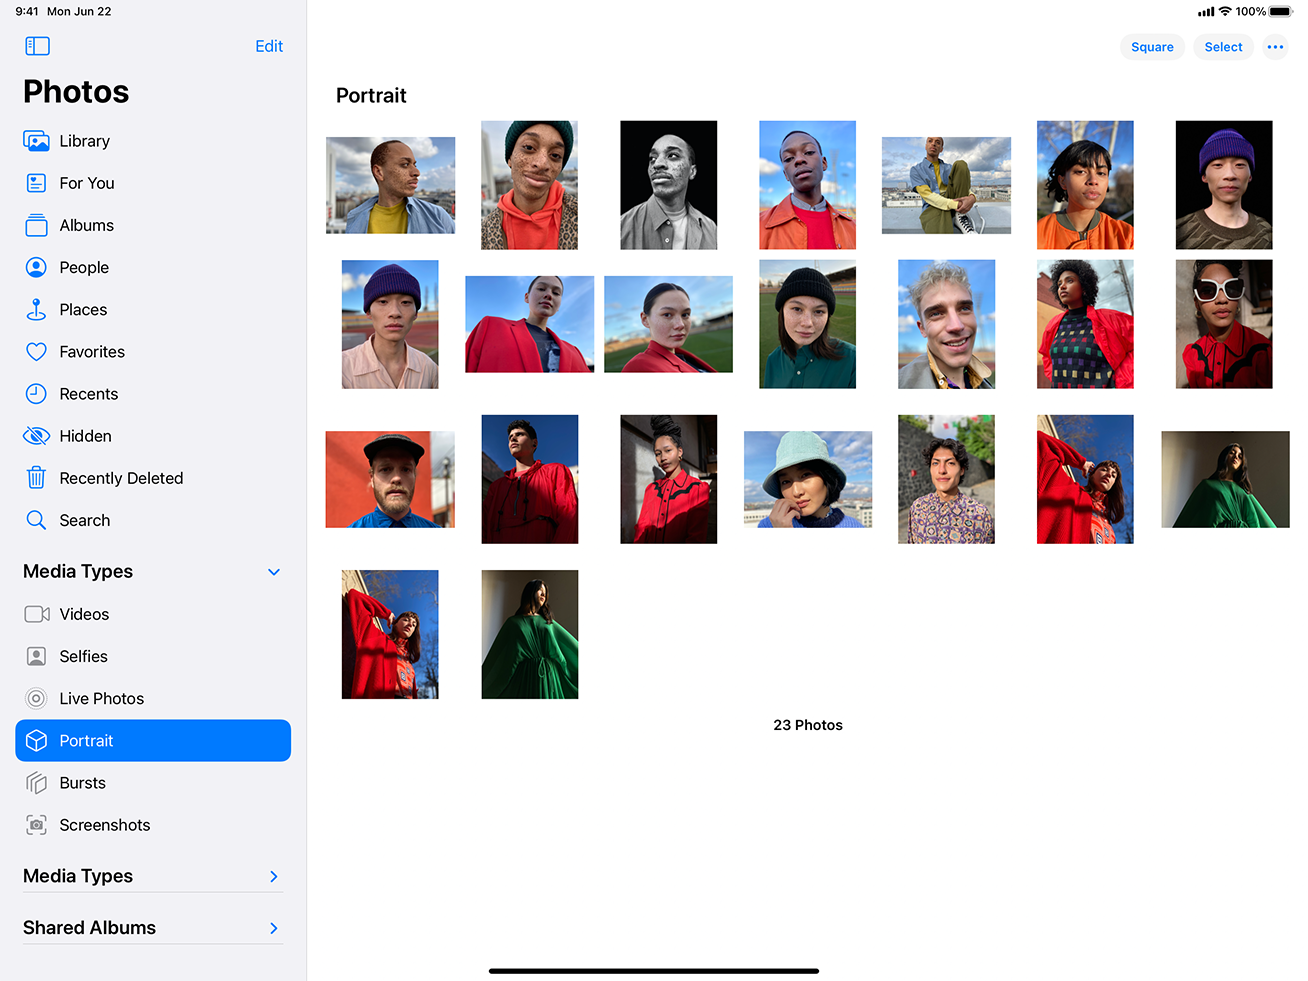Switch grid to Square thumbnails
The image size is (1308, 981).
pos(1152,47)
